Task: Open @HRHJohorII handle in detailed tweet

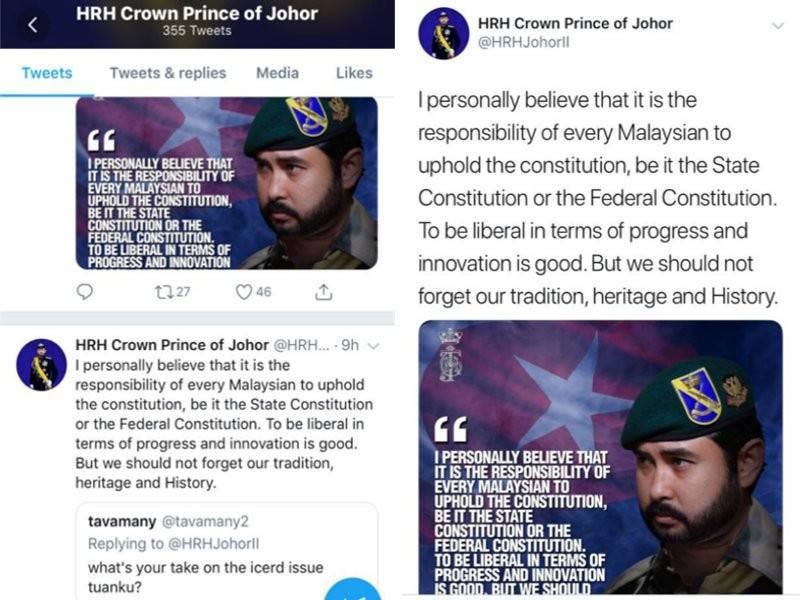Action: [523, 42]
